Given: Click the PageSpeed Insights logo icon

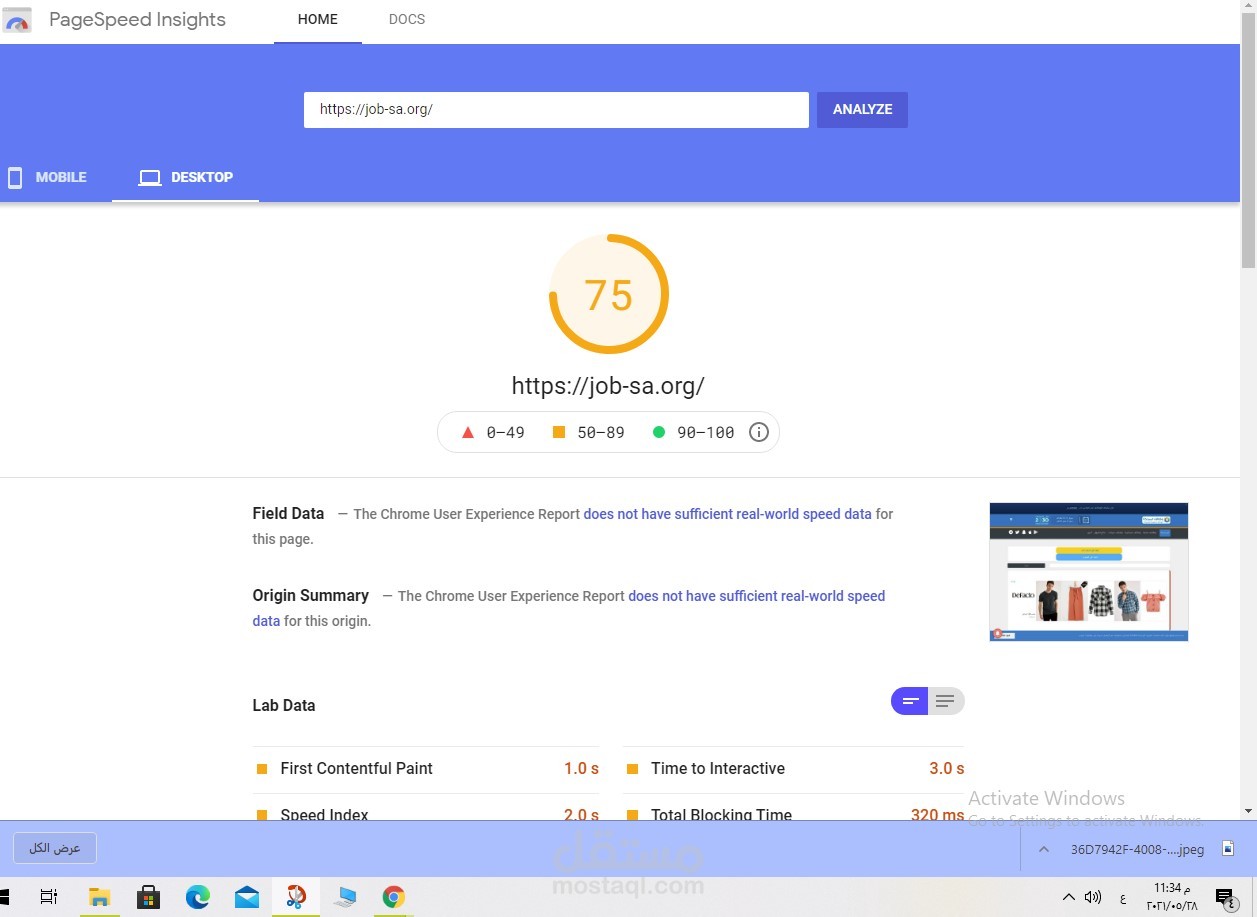Looking at the screenshot, I should (17, 19).
